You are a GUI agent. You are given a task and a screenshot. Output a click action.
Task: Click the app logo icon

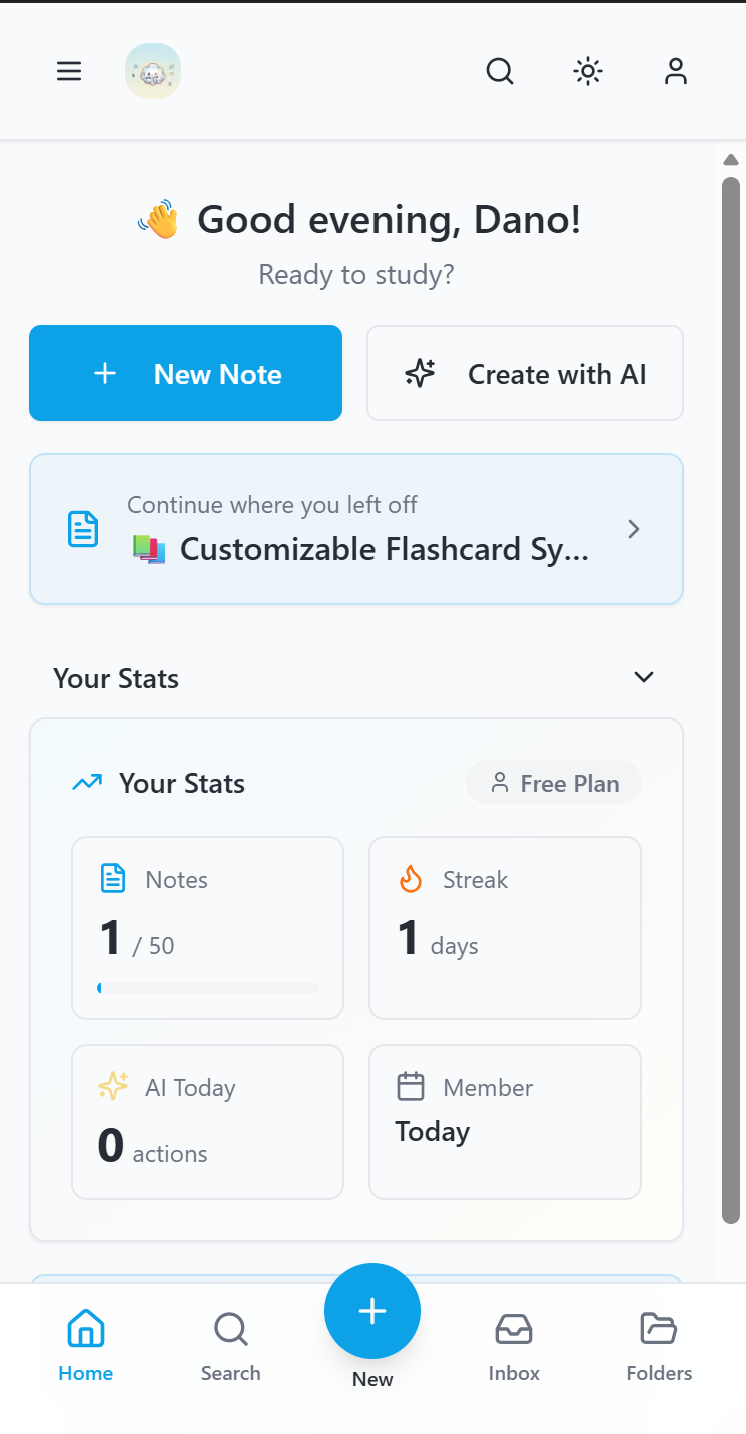click(153, 71)
